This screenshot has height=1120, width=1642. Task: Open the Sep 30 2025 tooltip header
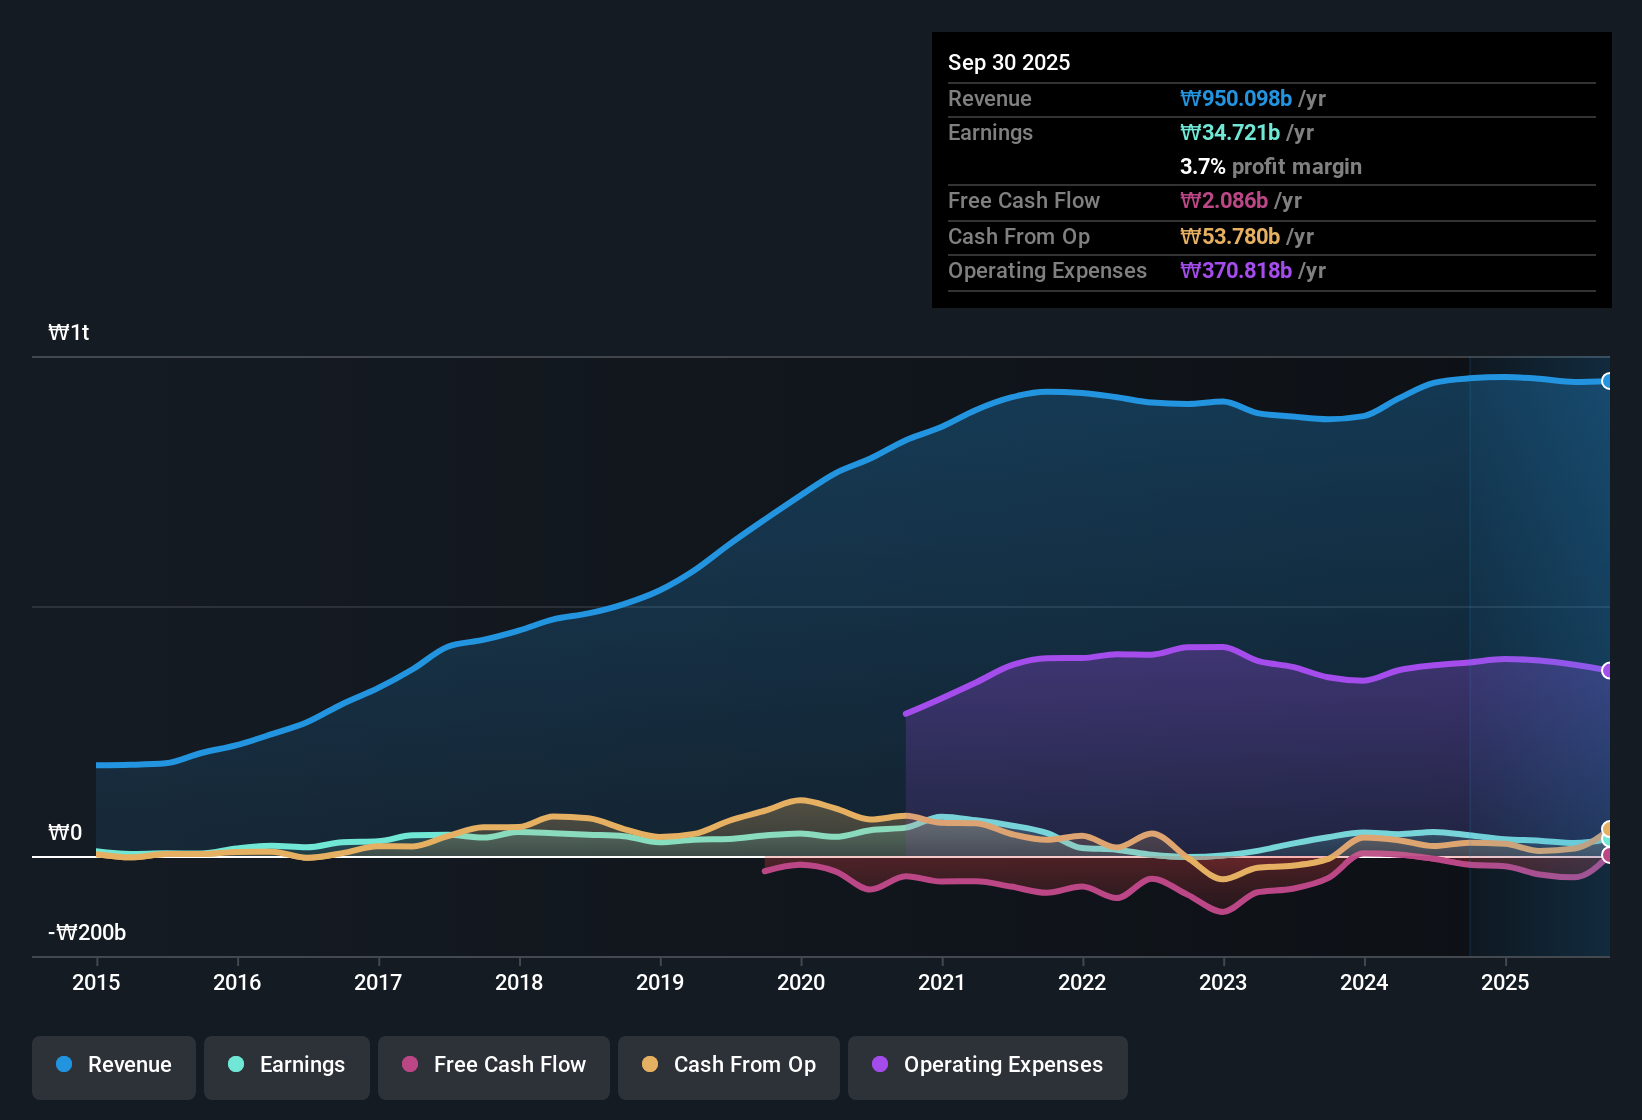point(1009,62)
